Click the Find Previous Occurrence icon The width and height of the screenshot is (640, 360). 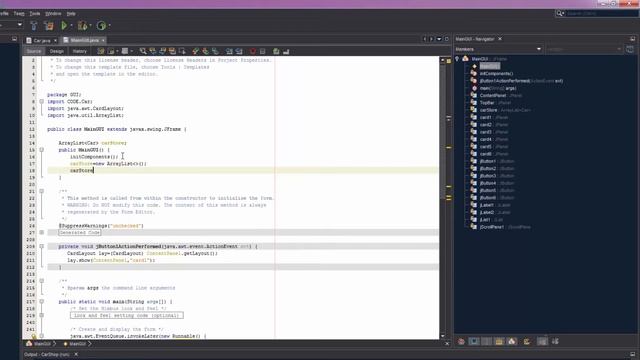153,51
